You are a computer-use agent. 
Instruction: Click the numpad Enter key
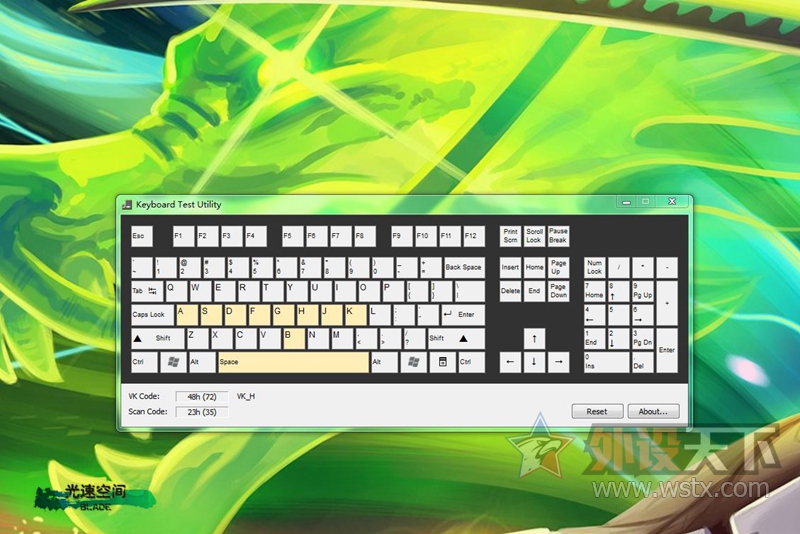click(667, 350)
